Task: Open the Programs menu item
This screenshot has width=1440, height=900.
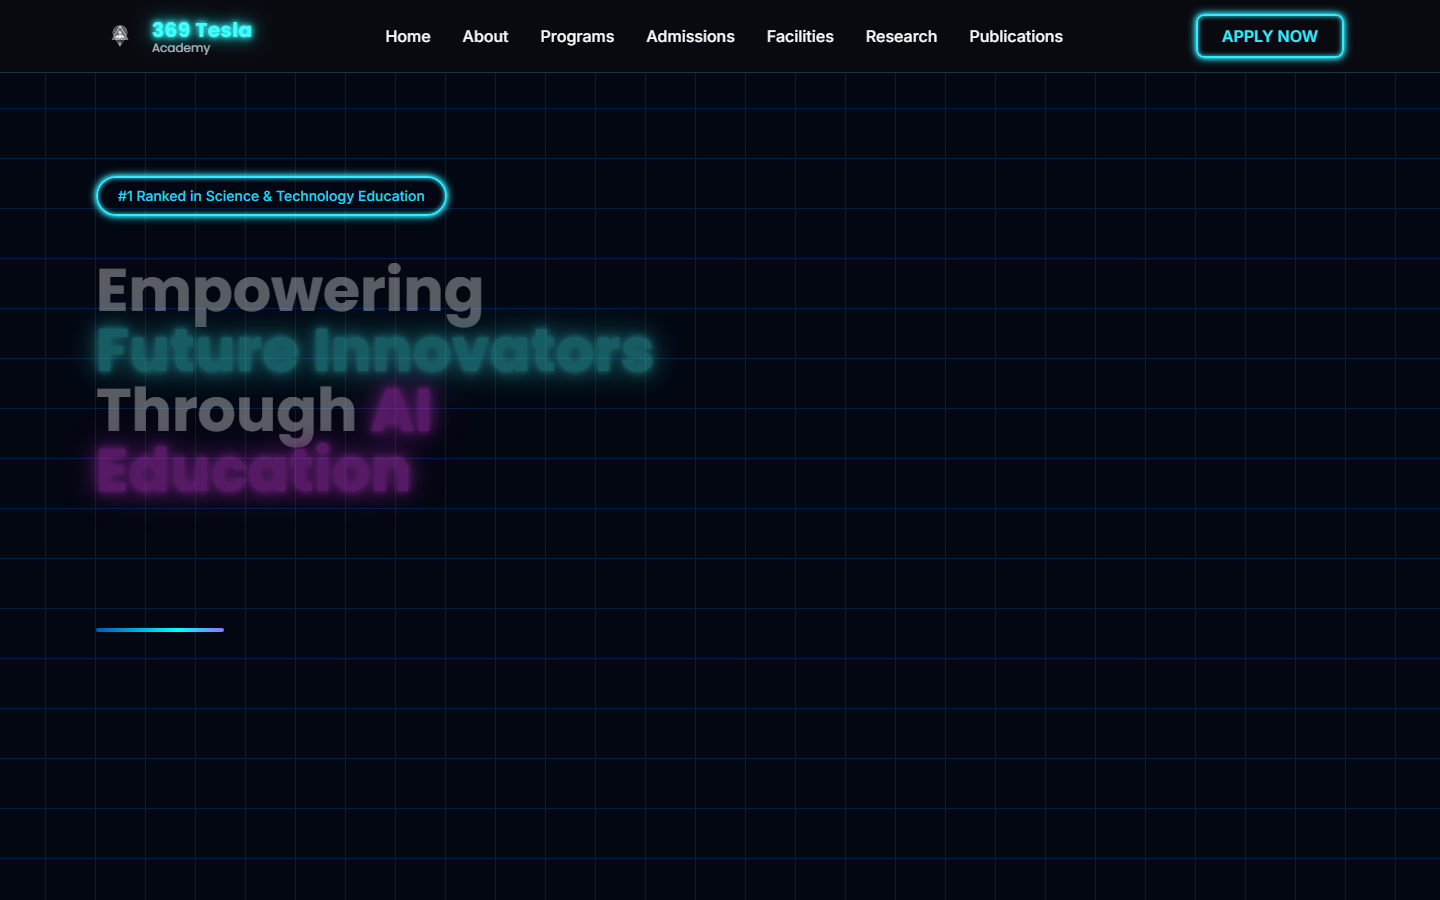Action: 577,36
